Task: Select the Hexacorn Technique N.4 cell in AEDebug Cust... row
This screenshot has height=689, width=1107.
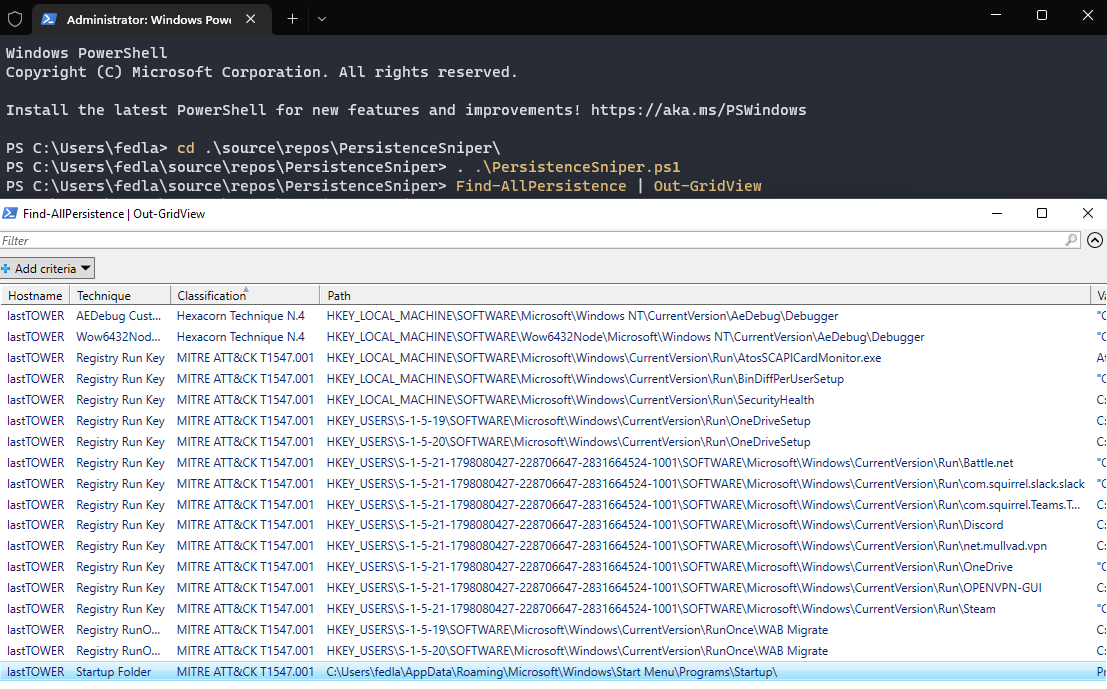Action: click(x=241, y=316)
